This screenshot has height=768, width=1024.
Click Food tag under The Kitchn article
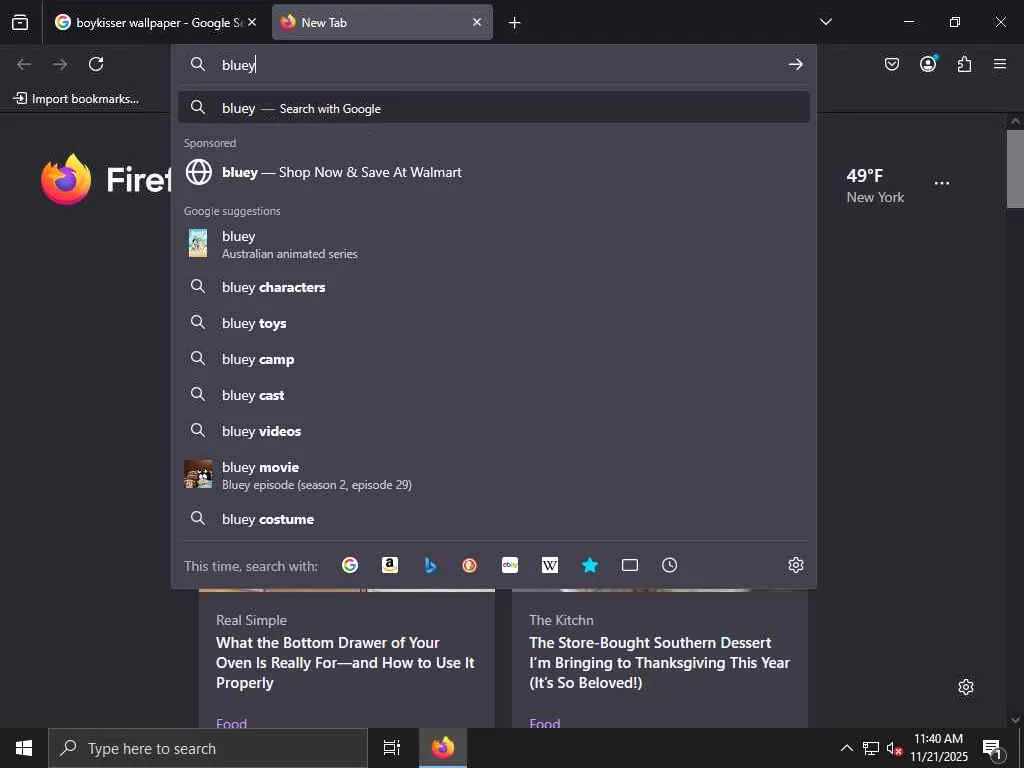click(545, 722)
